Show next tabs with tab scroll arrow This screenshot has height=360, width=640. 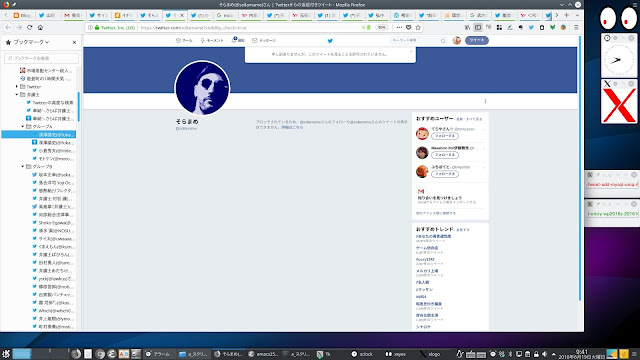556,15
